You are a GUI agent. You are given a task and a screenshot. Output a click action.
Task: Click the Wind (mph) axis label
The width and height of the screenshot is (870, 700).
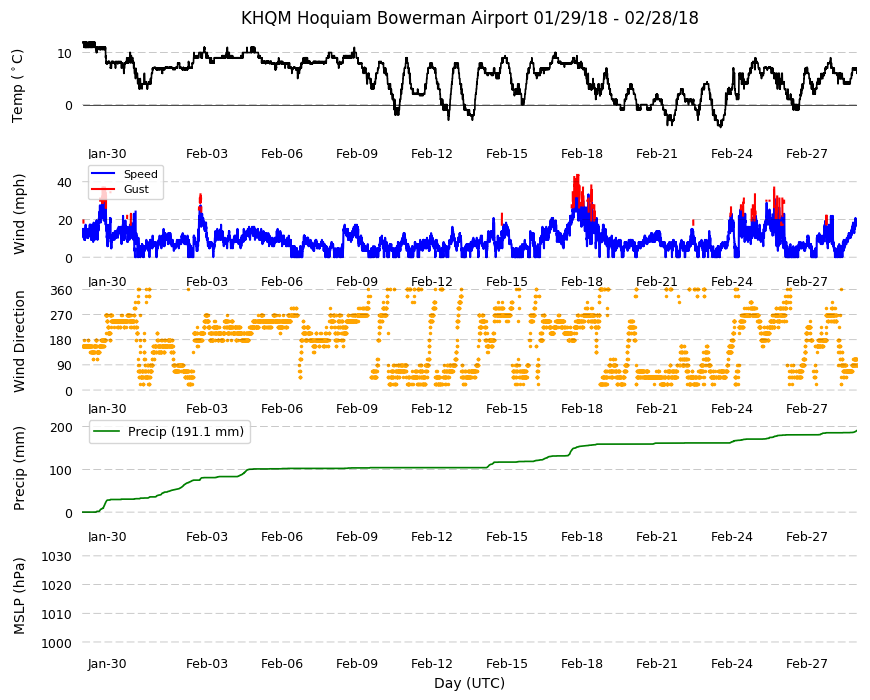coord(19,214)
